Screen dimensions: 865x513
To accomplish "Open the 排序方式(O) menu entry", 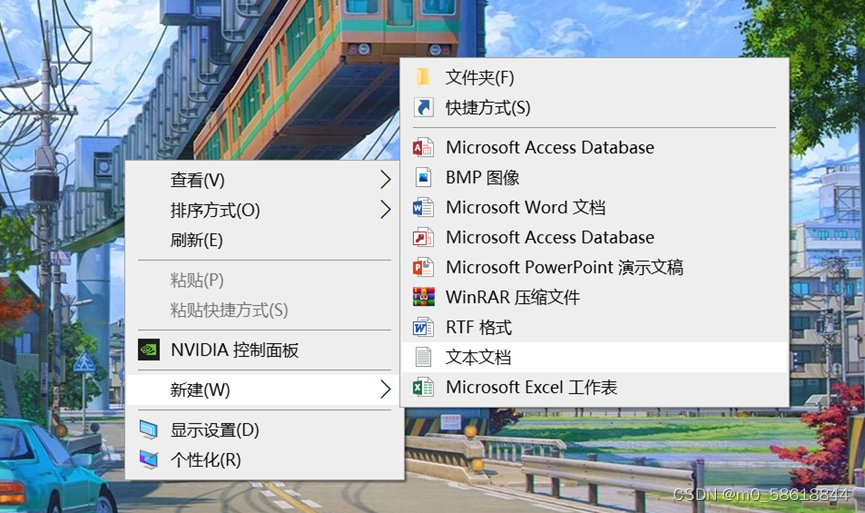I will (264, 210).
